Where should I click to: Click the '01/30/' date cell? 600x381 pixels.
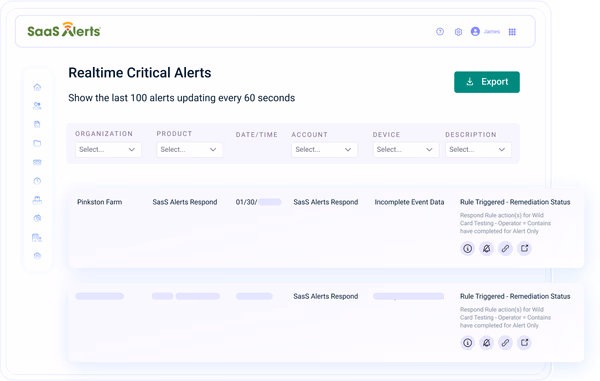(246, 202)
